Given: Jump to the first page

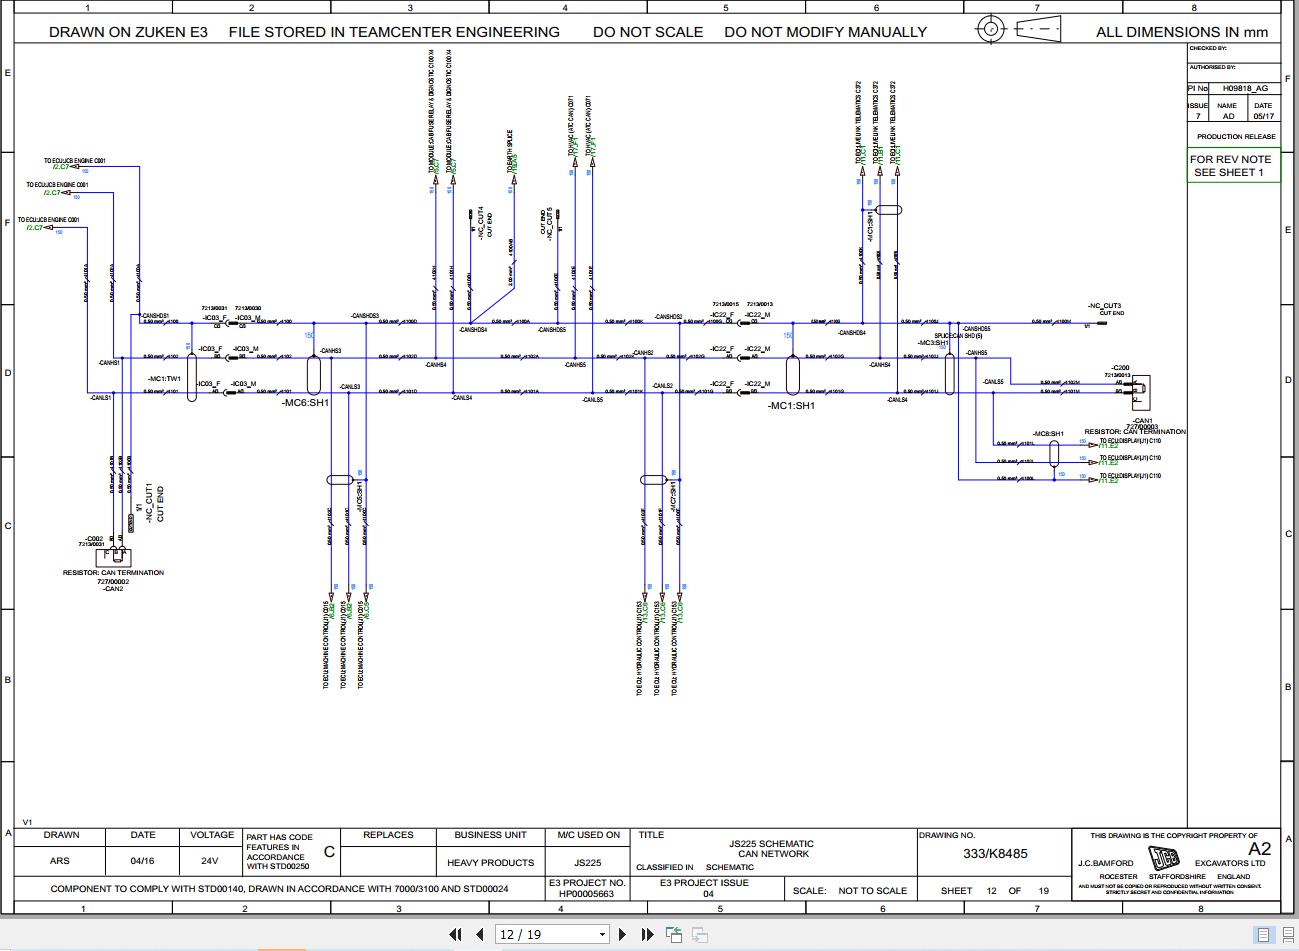Looking at the screenshot, I should click(456, 933).
